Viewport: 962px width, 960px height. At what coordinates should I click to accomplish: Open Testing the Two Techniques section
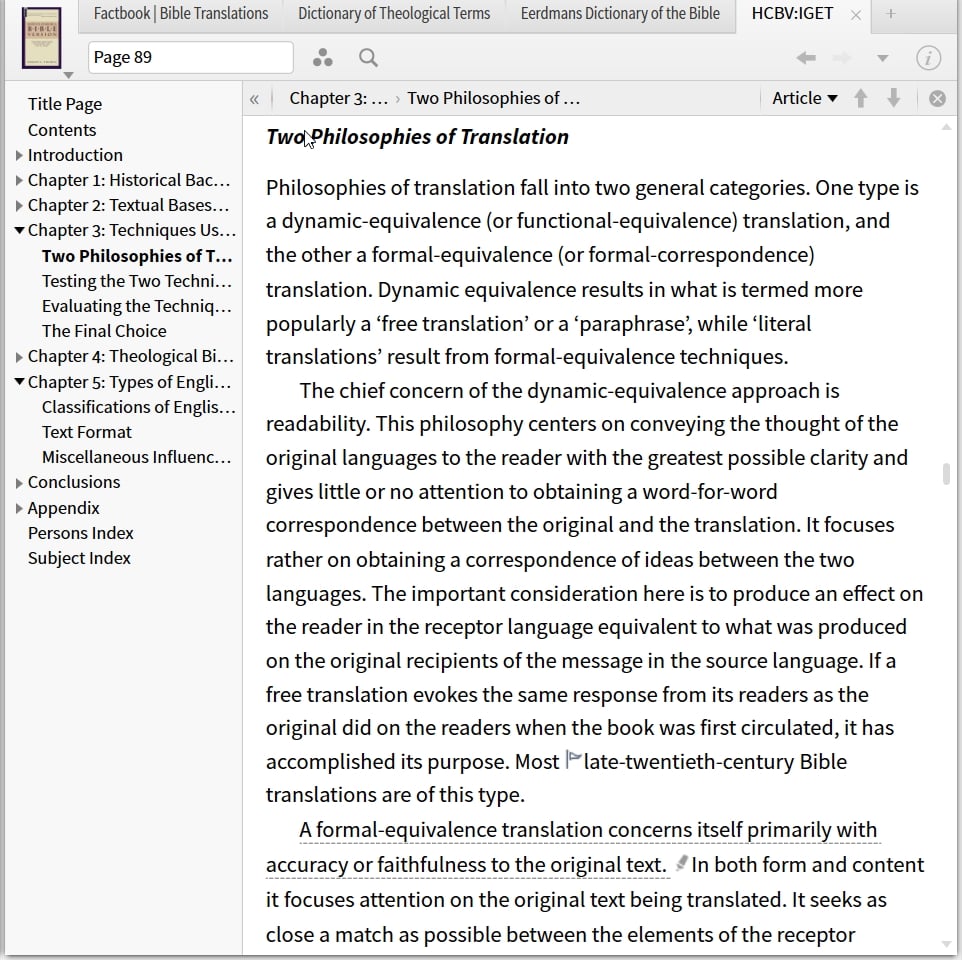(x=137, y=281)
